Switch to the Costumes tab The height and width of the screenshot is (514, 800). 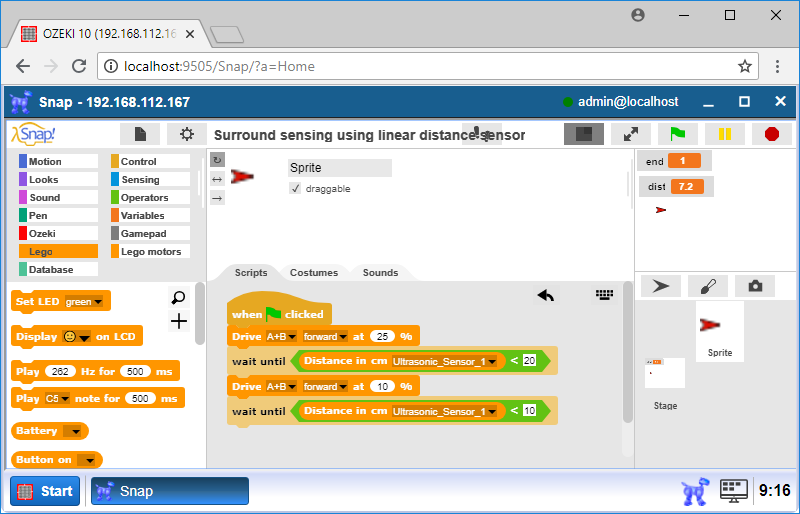314,273
